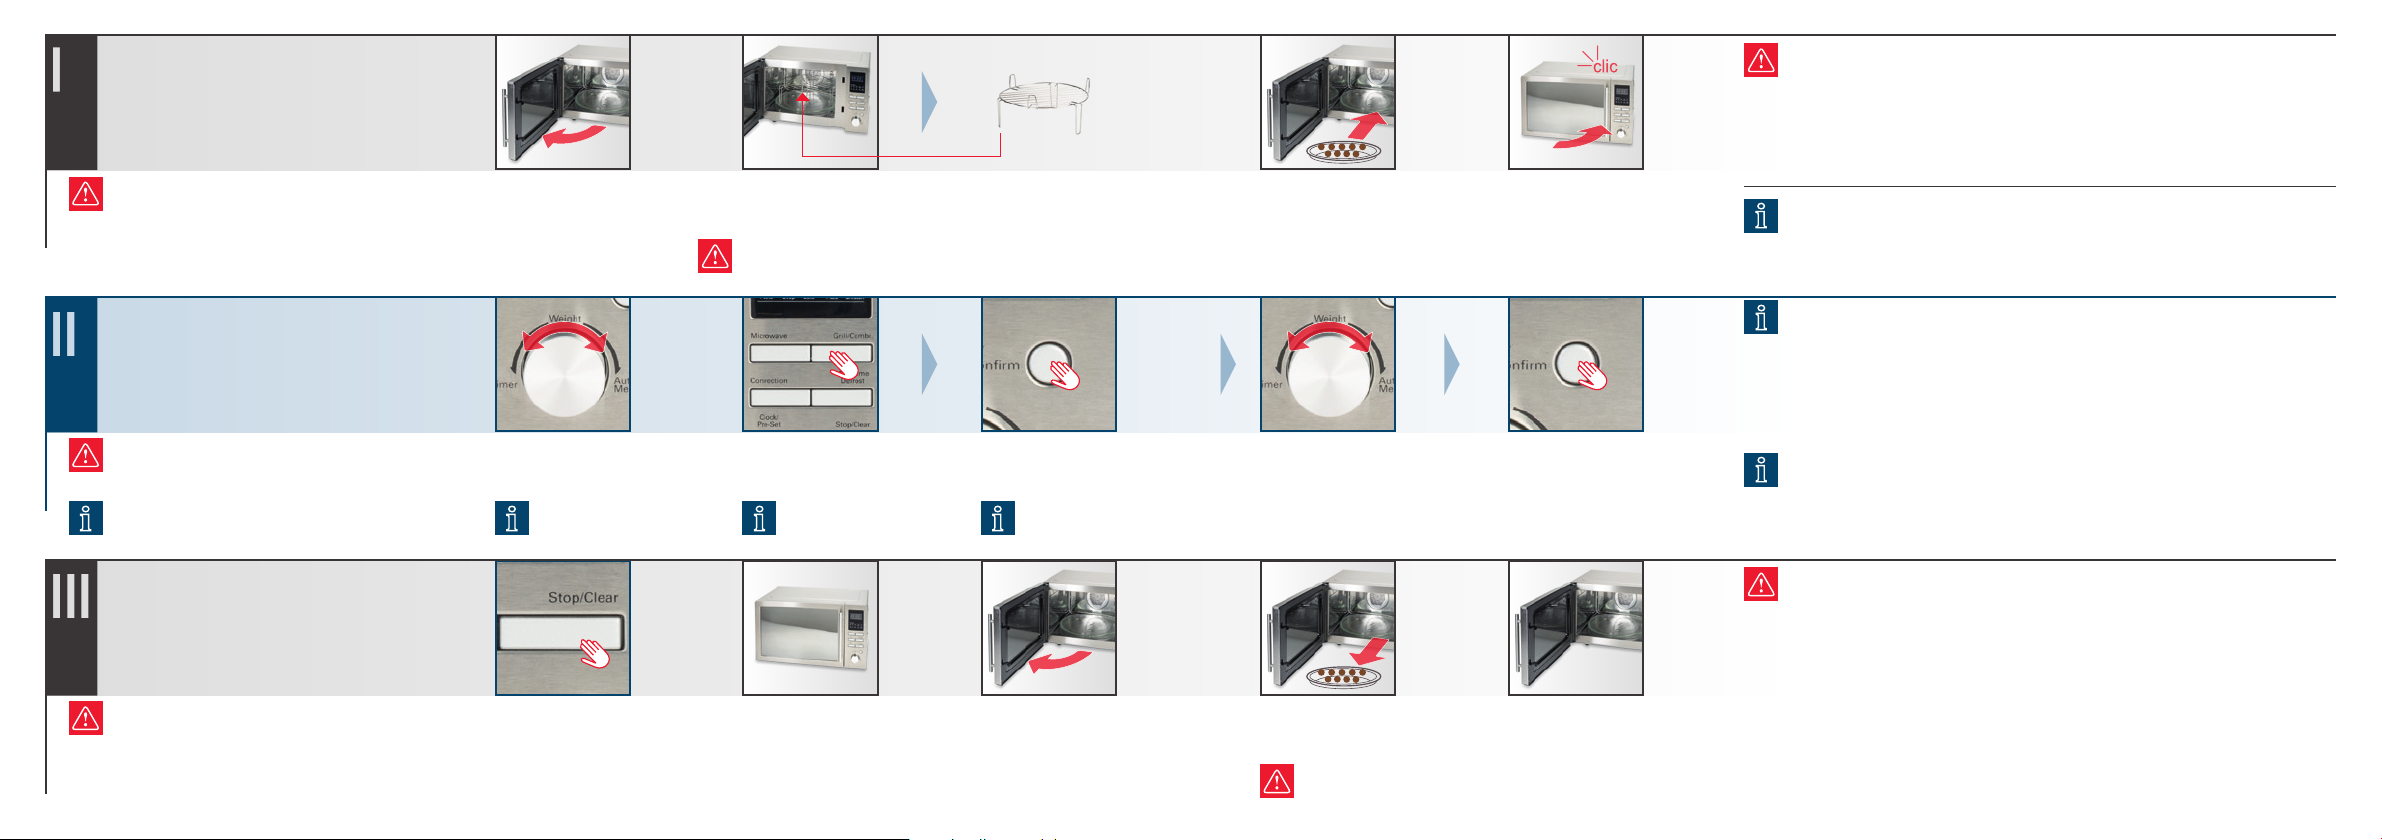Select info icon beneath the control panel thumbnail
Screen dimensions: 2382x840
(x=759, y=518)
